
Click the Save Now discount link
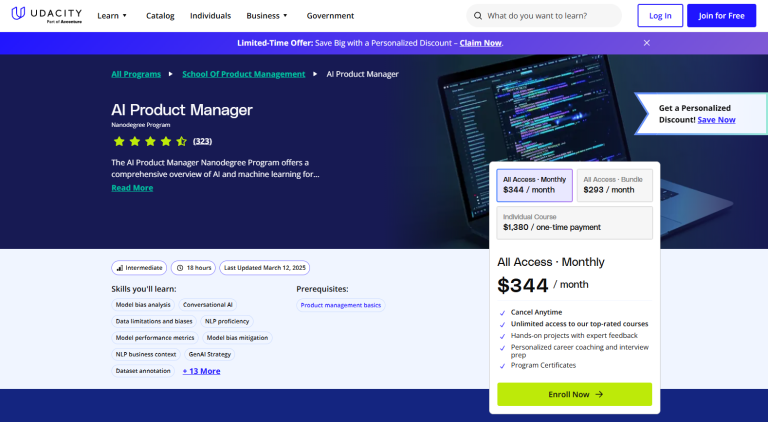coord(717,119)
